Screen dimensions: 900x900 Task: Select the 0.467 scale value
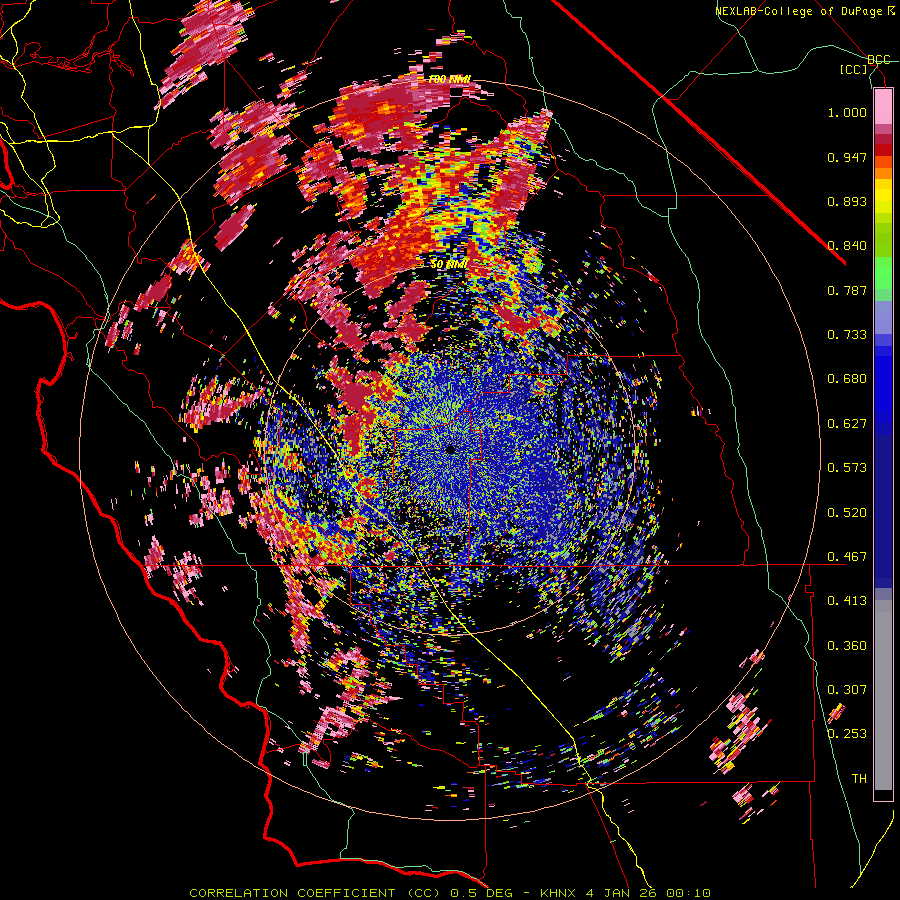pyautogui.click(x=847, y=557)
